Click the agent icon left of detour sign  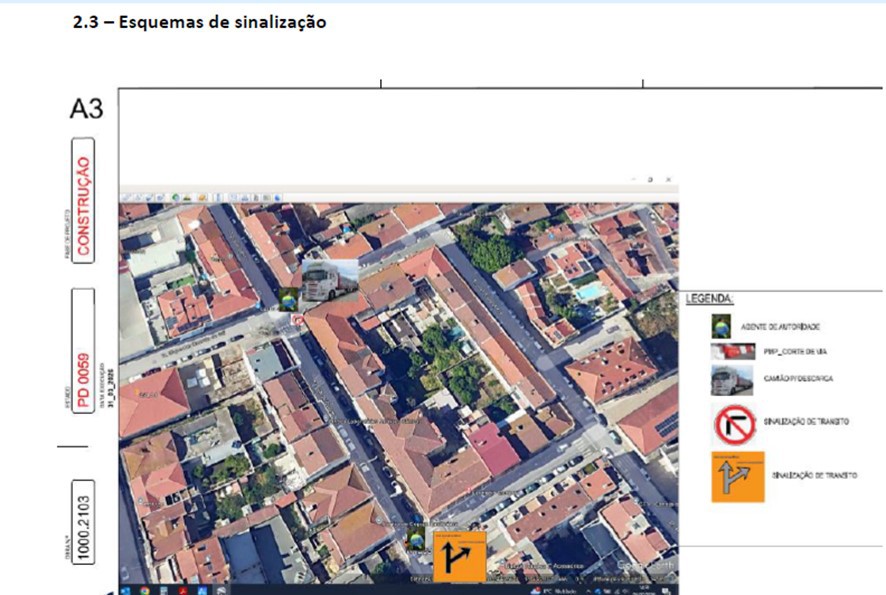[x=416, y=538]
